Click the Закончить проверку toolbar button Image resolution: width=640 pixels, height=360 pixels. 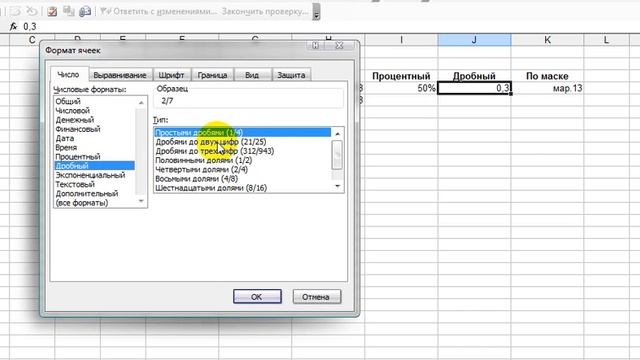[265, 11]
